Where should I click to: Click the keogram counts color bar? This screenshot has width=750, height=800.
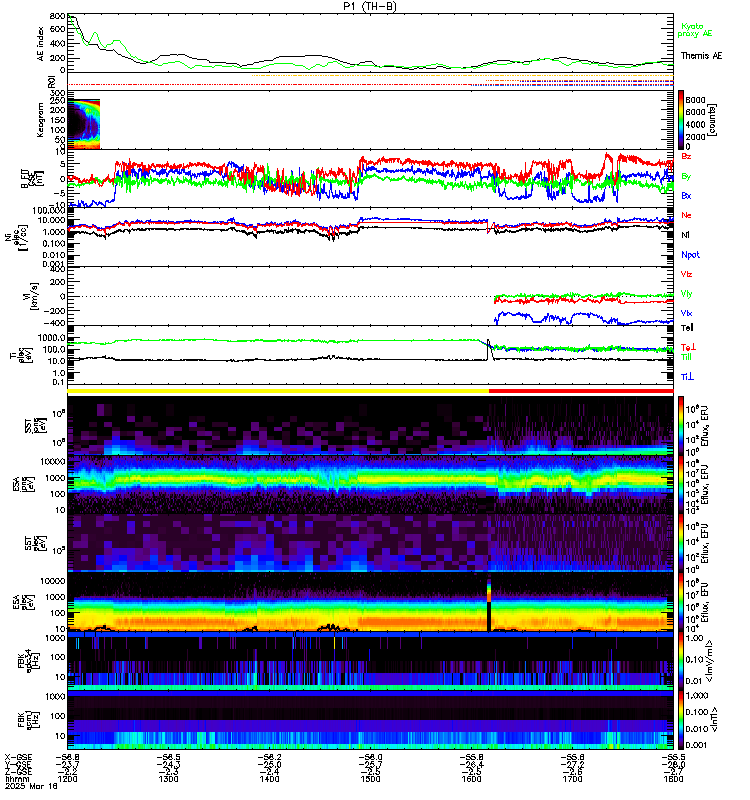(681, 119)
